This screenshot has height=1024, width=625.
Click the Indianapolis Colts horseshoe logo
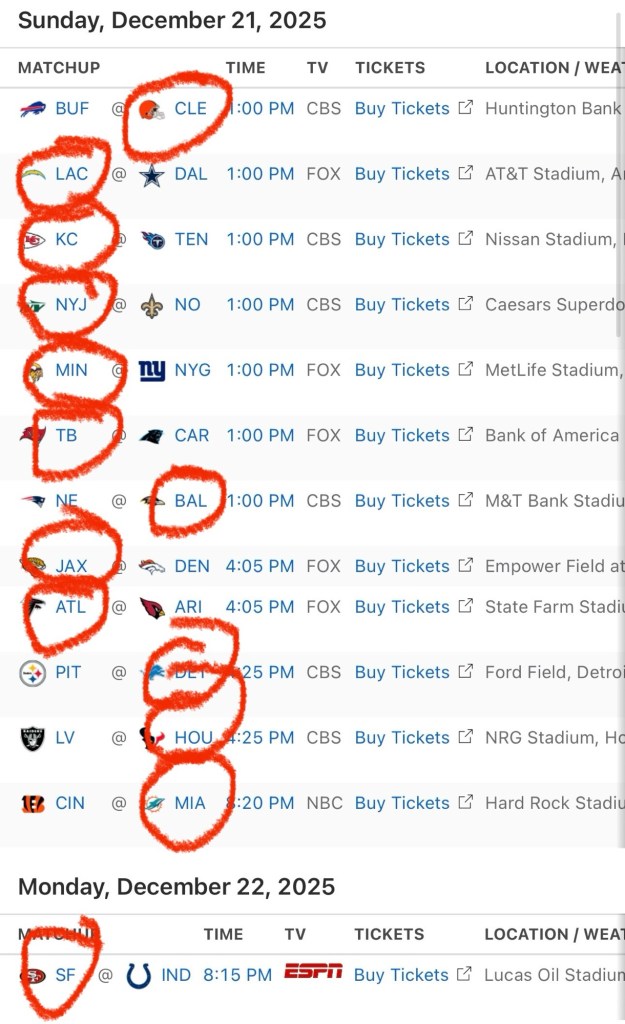[139, 975]
